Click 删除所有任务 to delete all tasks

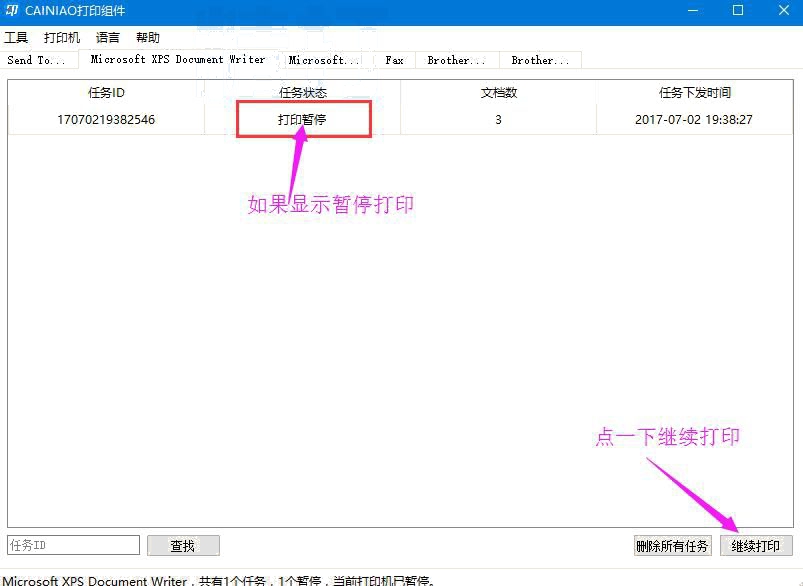click(x=673, y=545)
